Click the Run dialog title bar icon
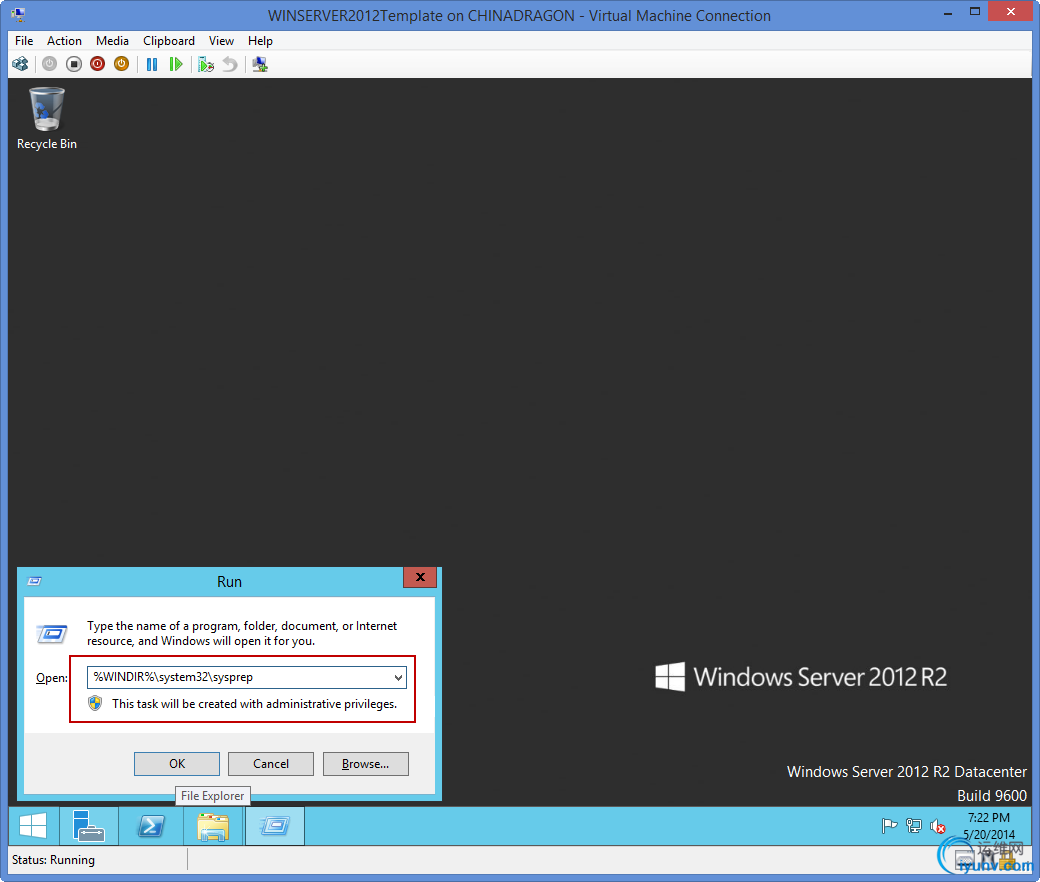The width and height of the screenshot is (1040, 882). click(34, 582)
